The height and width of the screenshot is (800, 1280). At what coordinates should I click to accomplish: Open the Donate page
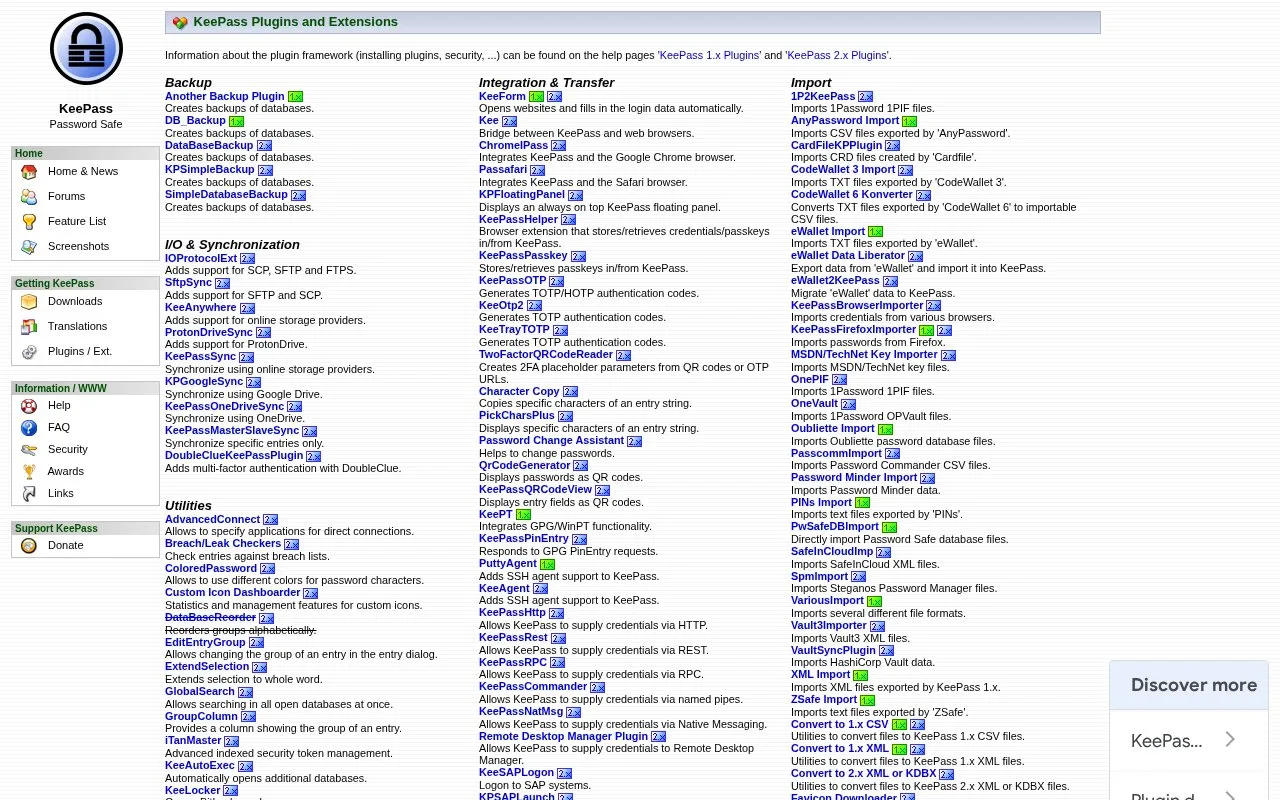tap(66, 545)
